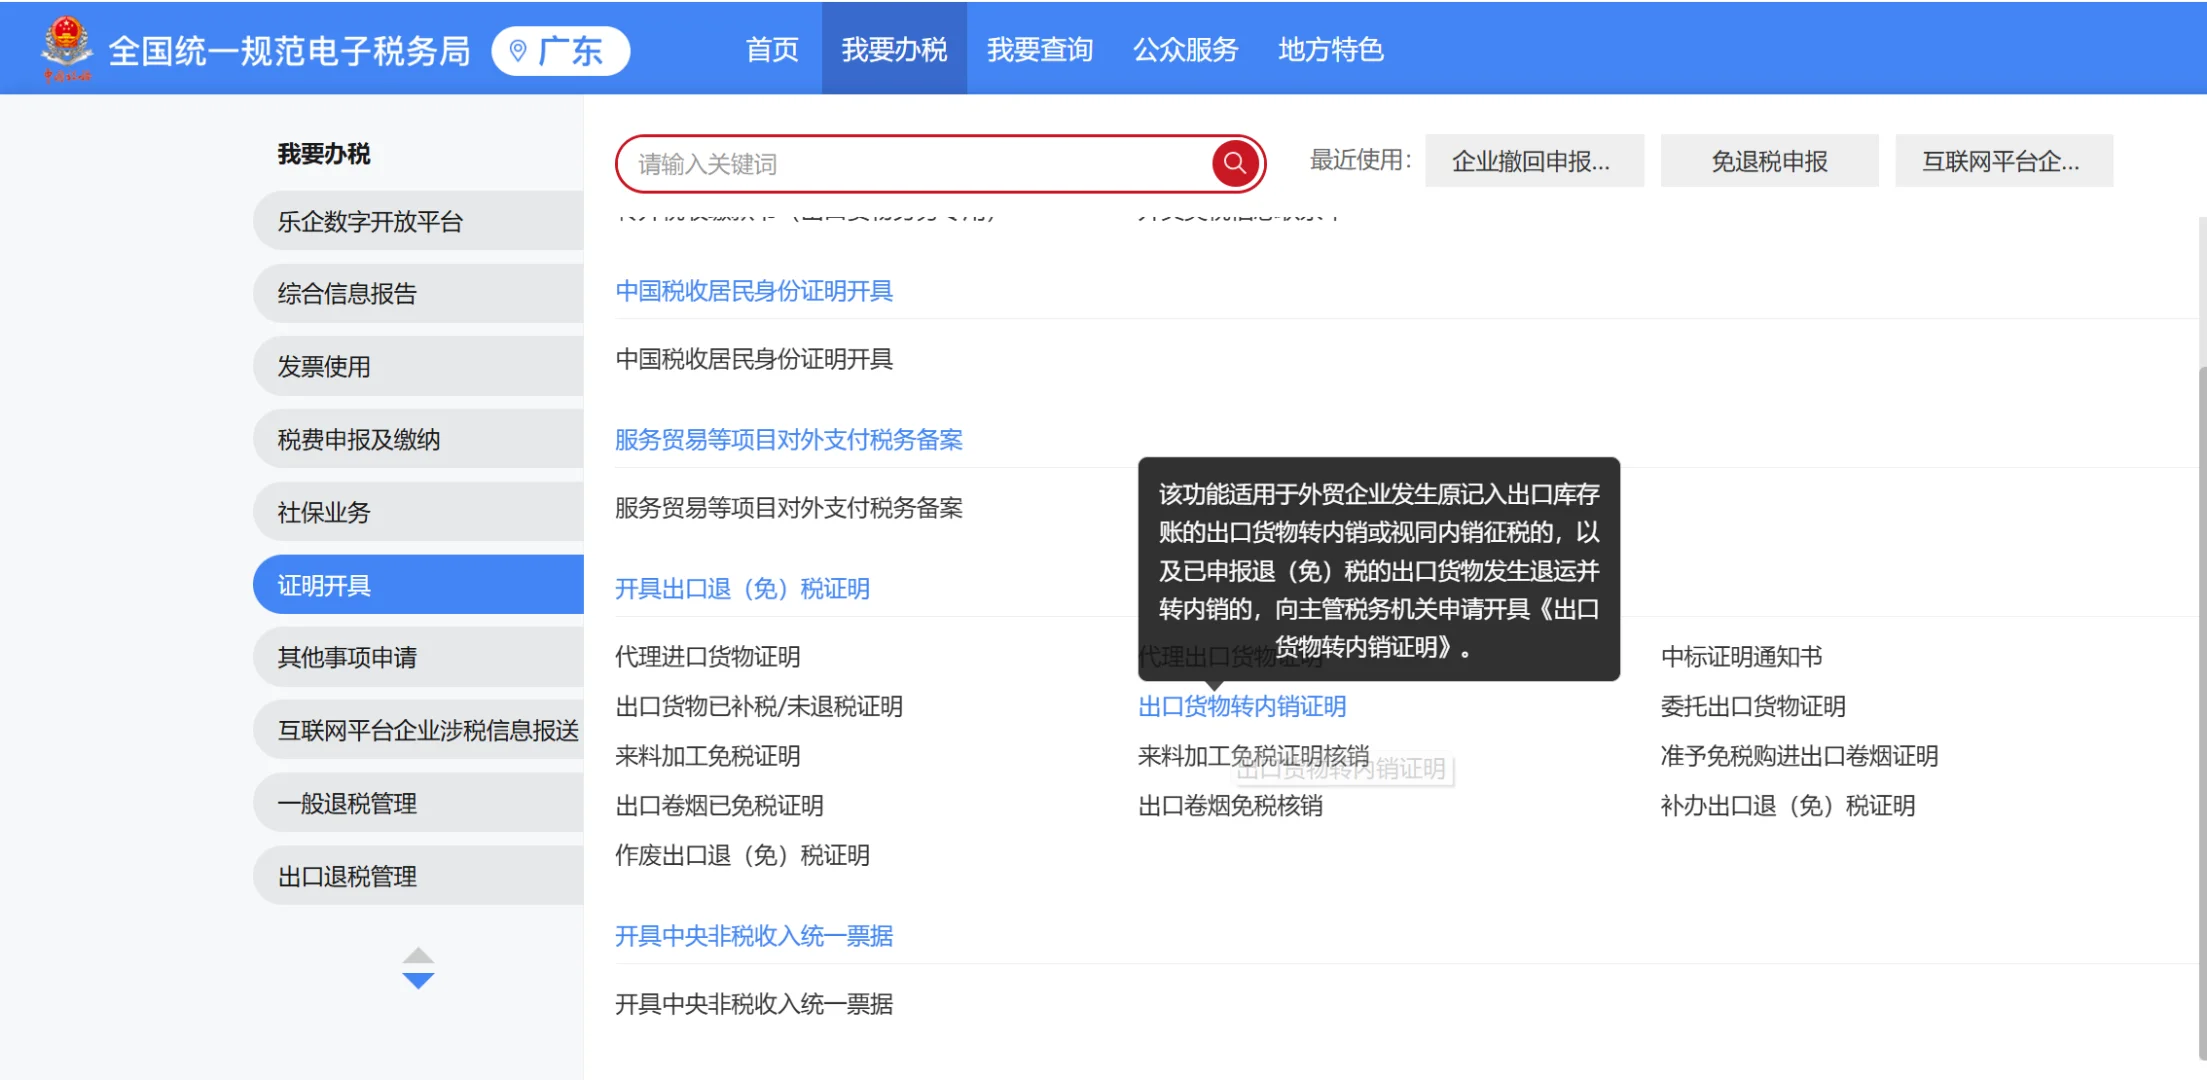Select the 我要办税 tab
Screen dimensions: 2207x1080
[x=894, y=49]
